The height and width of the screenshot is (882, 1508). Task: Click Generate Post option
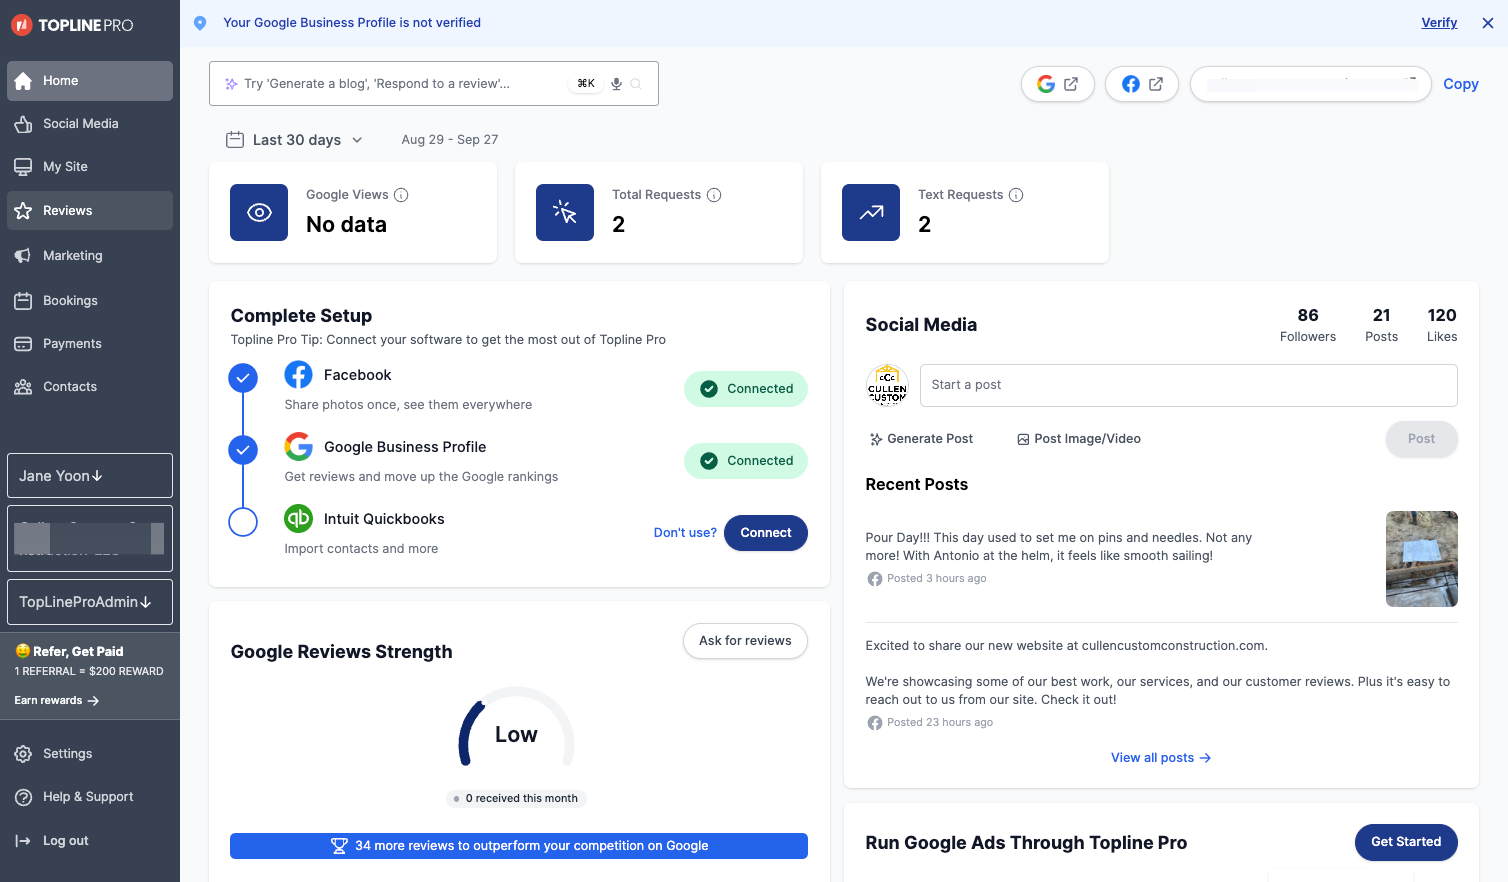pos(921,439)
